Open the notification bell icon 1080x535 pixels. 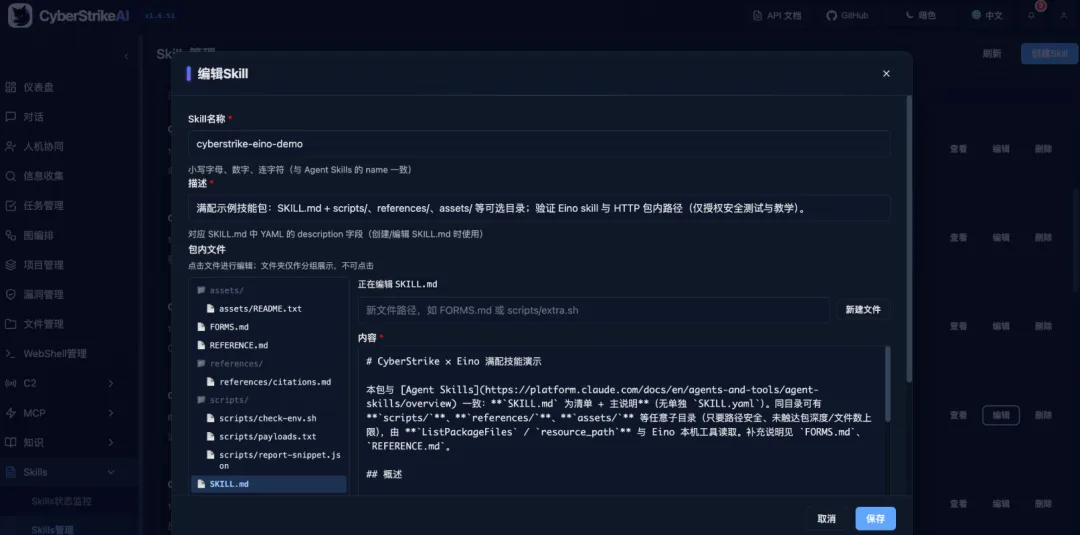pos(1031,16)
